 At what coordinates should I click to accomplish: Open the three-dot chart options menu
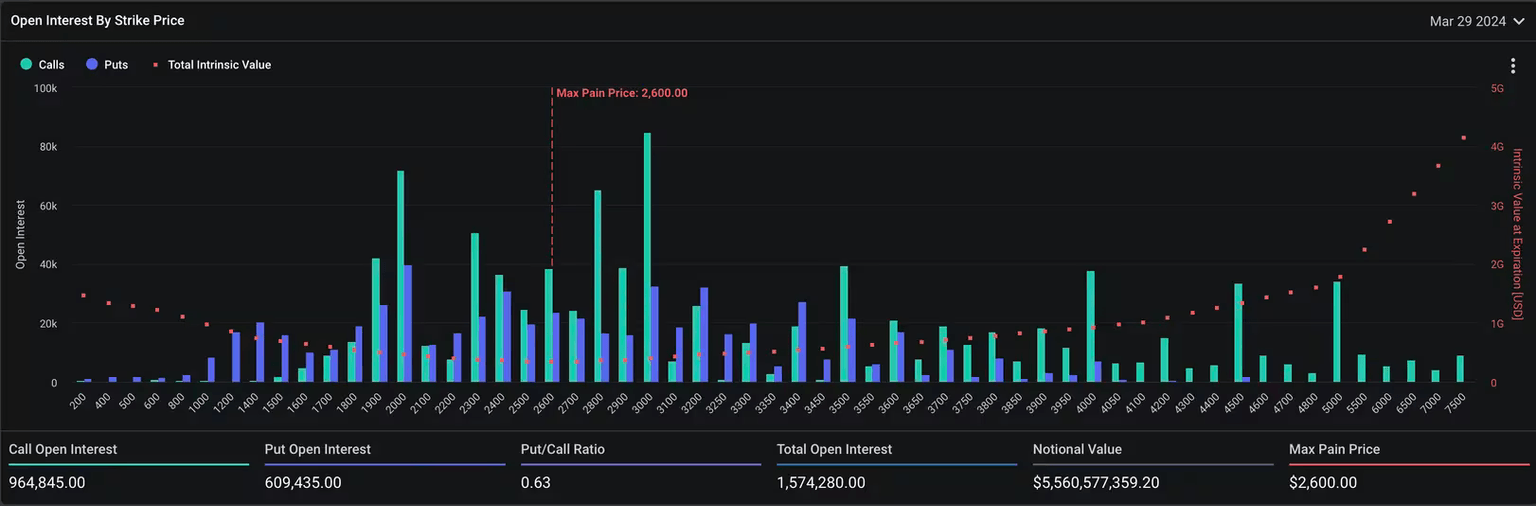(1513, 66)
